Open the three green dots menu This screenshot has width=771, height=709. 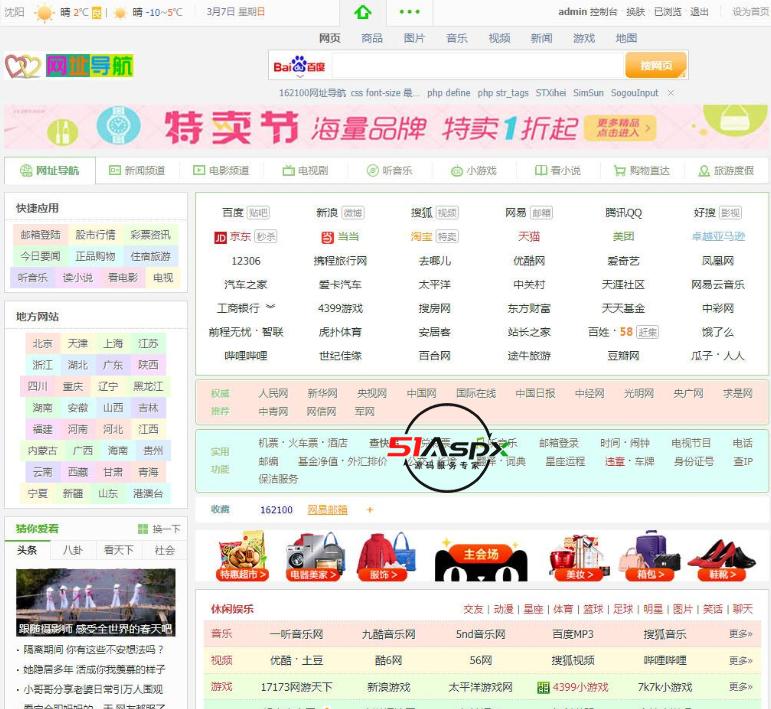[410, 12]
